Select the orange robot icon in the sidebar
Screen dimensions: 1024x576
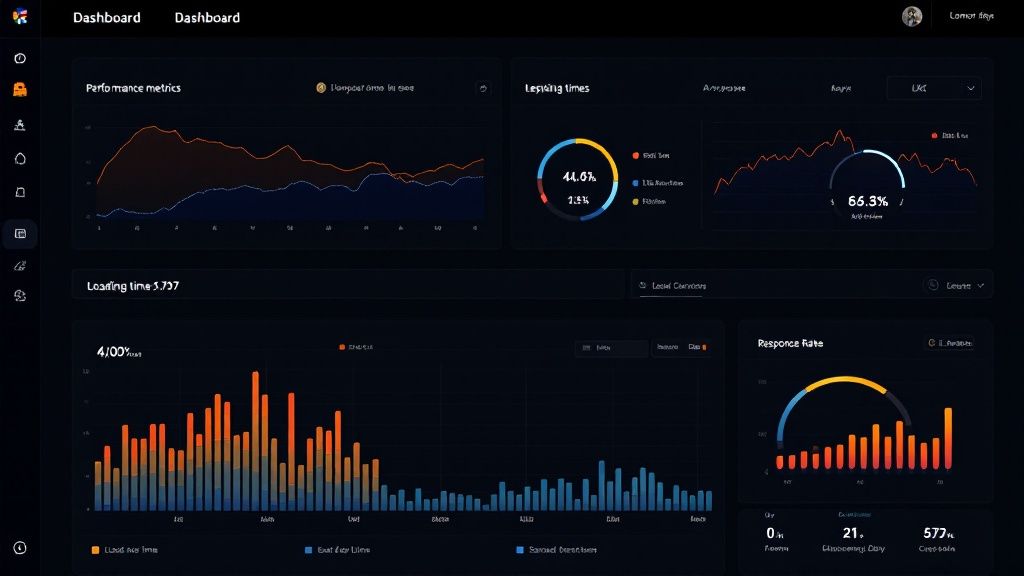[20, 89]
